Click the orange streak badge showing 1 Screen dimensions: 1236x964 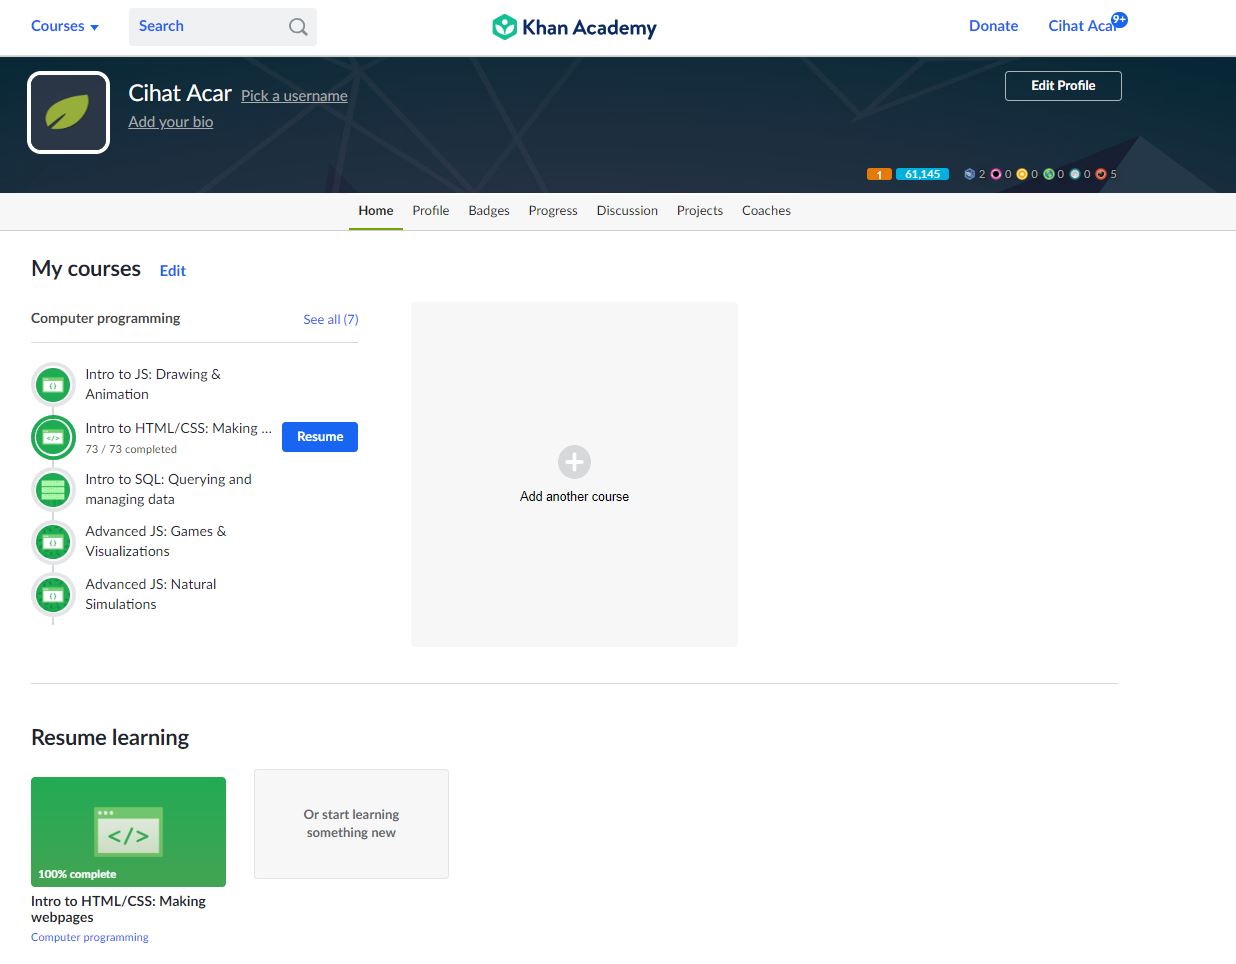tap(879, 174)
